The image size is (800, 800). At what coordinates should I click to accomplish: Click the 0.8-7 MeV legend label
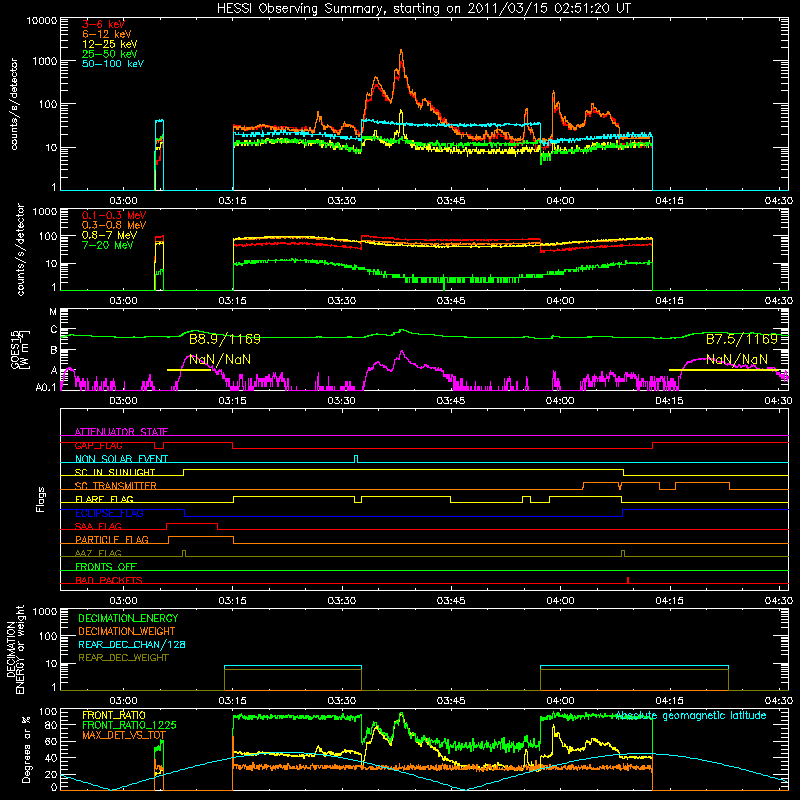pos(109,235)
